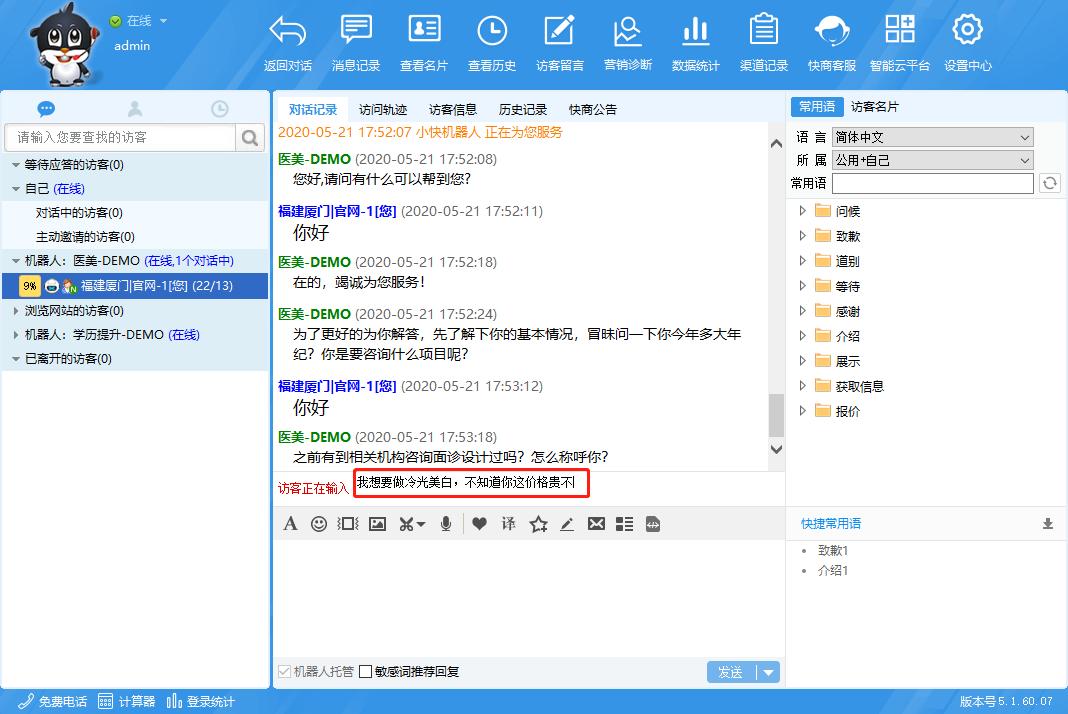Enable the 敏感词推荐回复 checkbox
Viewport: 1068px width, 714px height.
coord(366,672)
